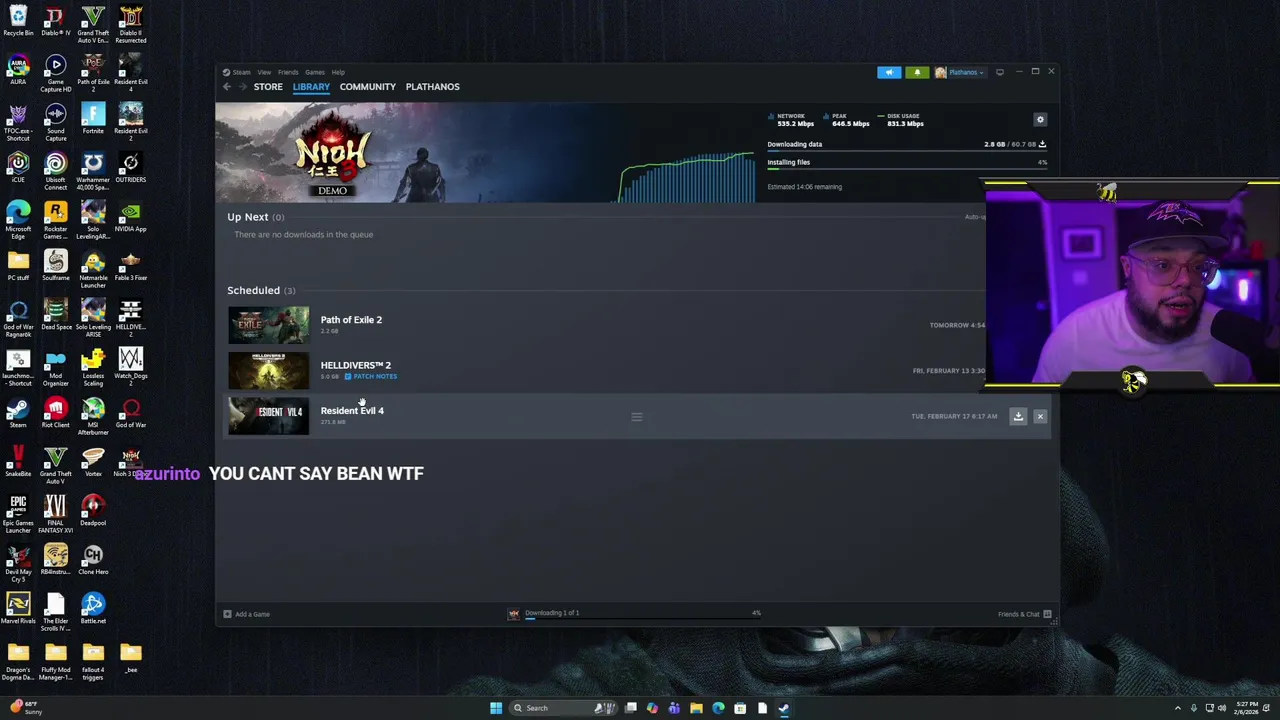The image size is (1280, 720).
Task: Open Ubisoft Connect desktop icon
Action: [55, 172]
